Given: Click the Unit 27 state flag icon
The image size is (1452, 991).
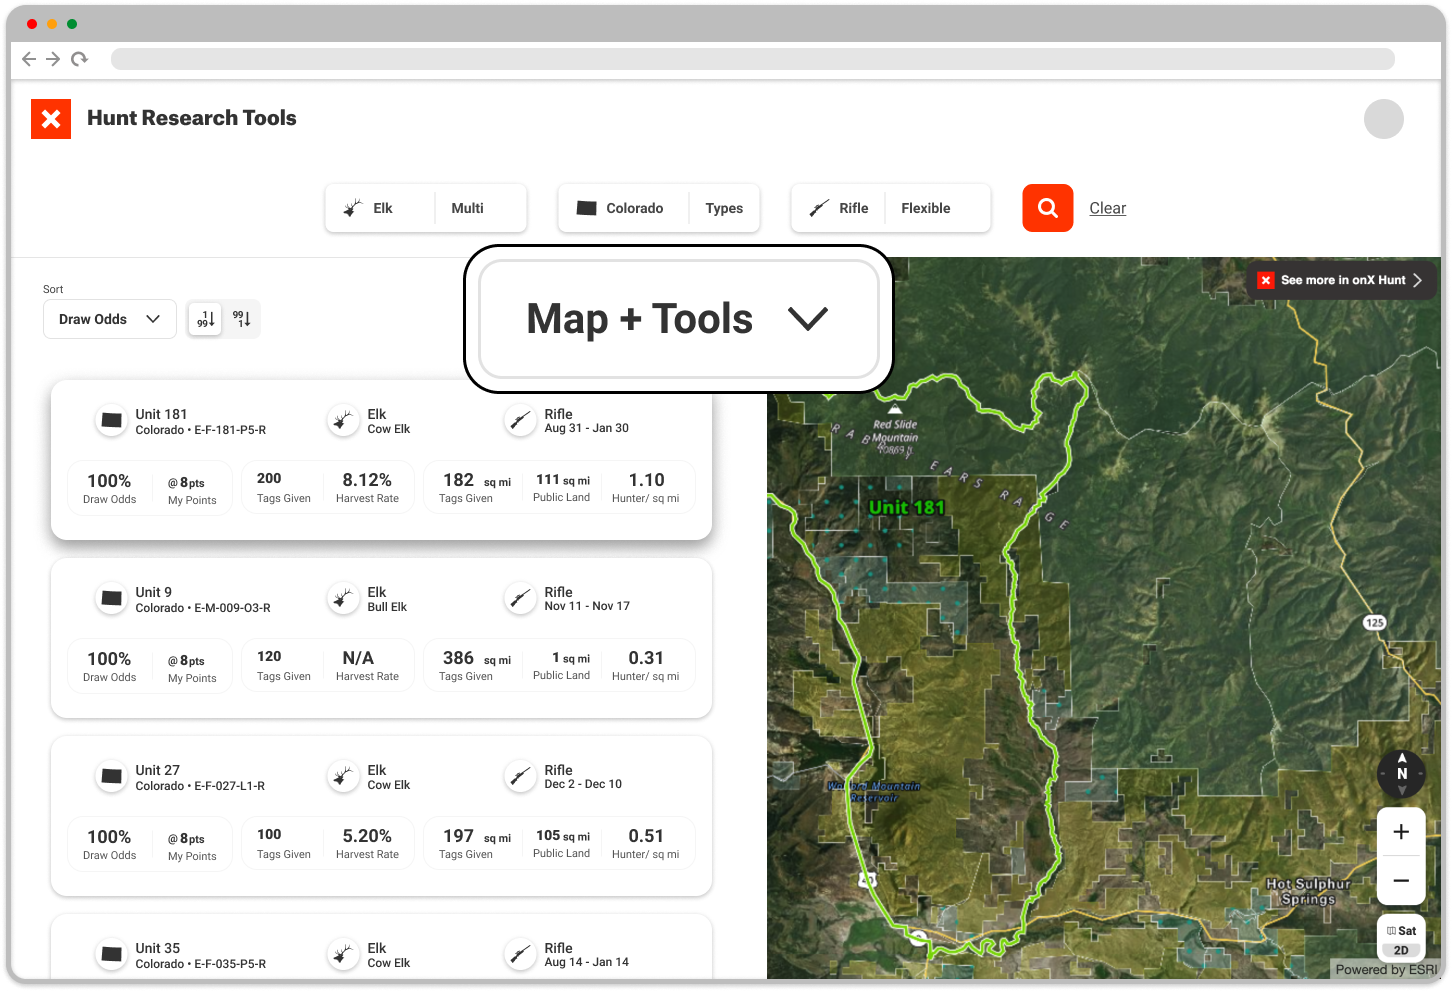Looking at the screenshot, I should 111,777.
